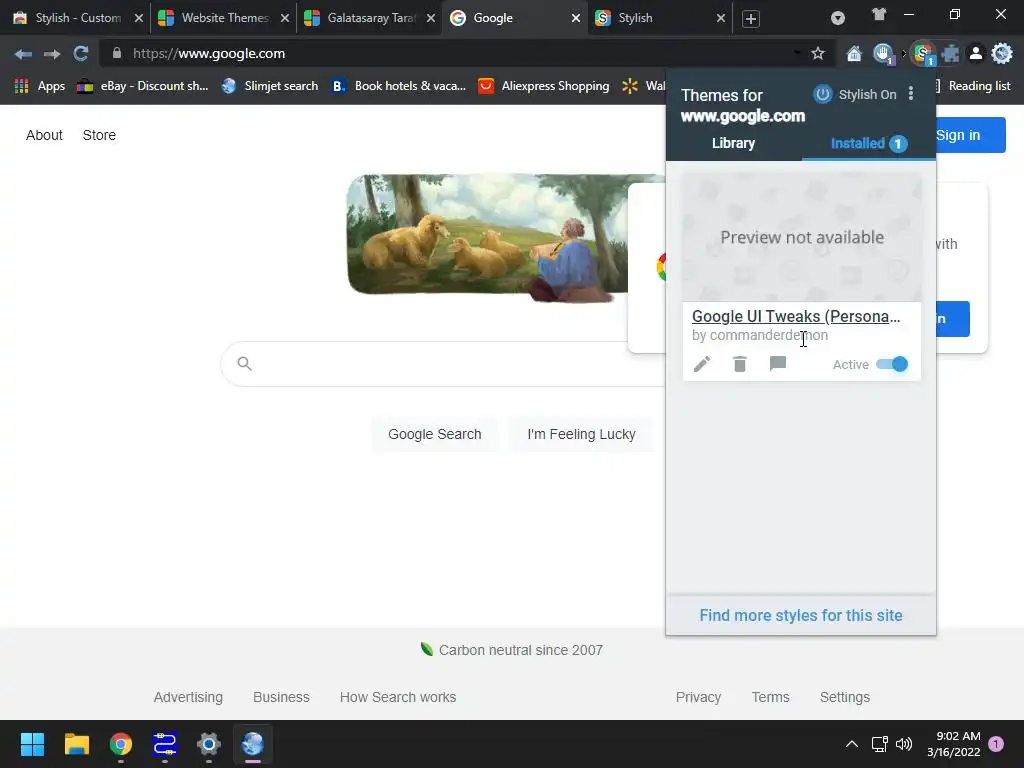Go back with the browser back arrow

[23, 54]
